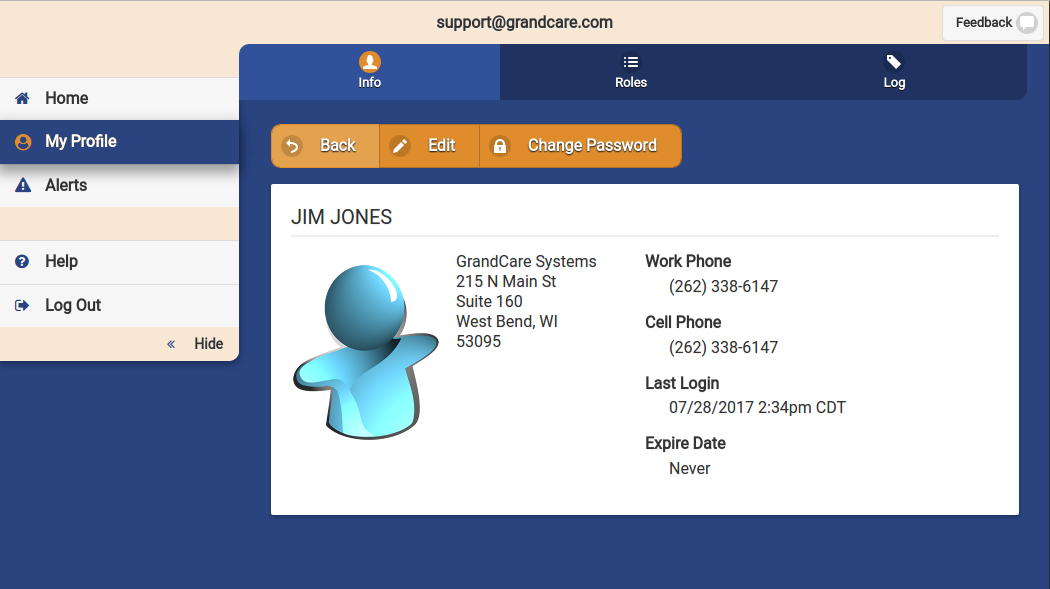Click the Feedback speech bubble icon
Viewport: 1050px width, 589px height.
coord(1027,23)
